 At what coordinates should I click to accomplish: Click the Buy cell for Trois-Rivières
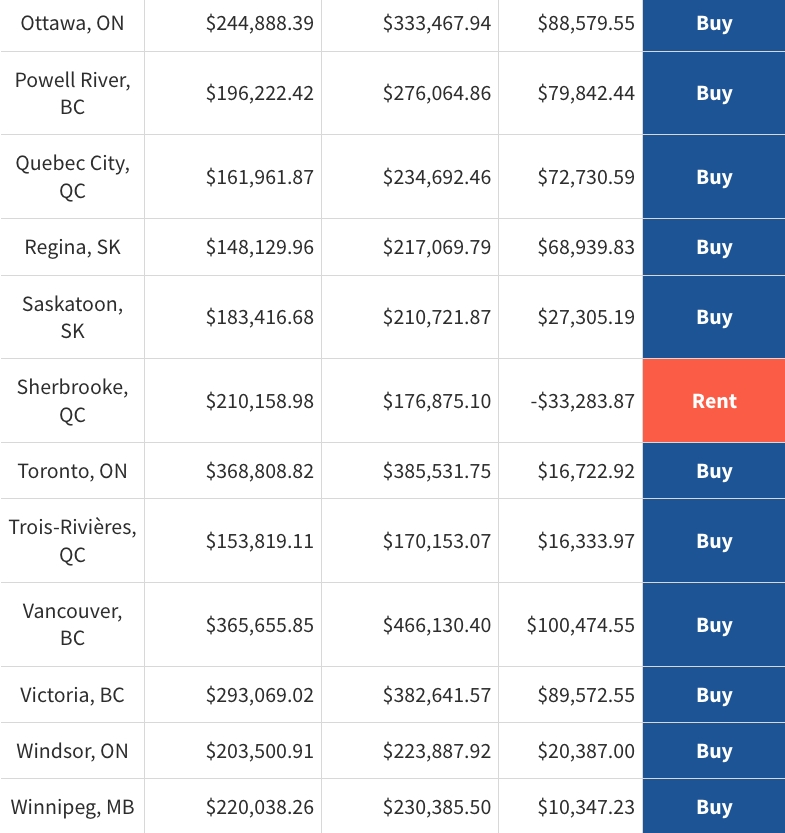click(714, 541)
